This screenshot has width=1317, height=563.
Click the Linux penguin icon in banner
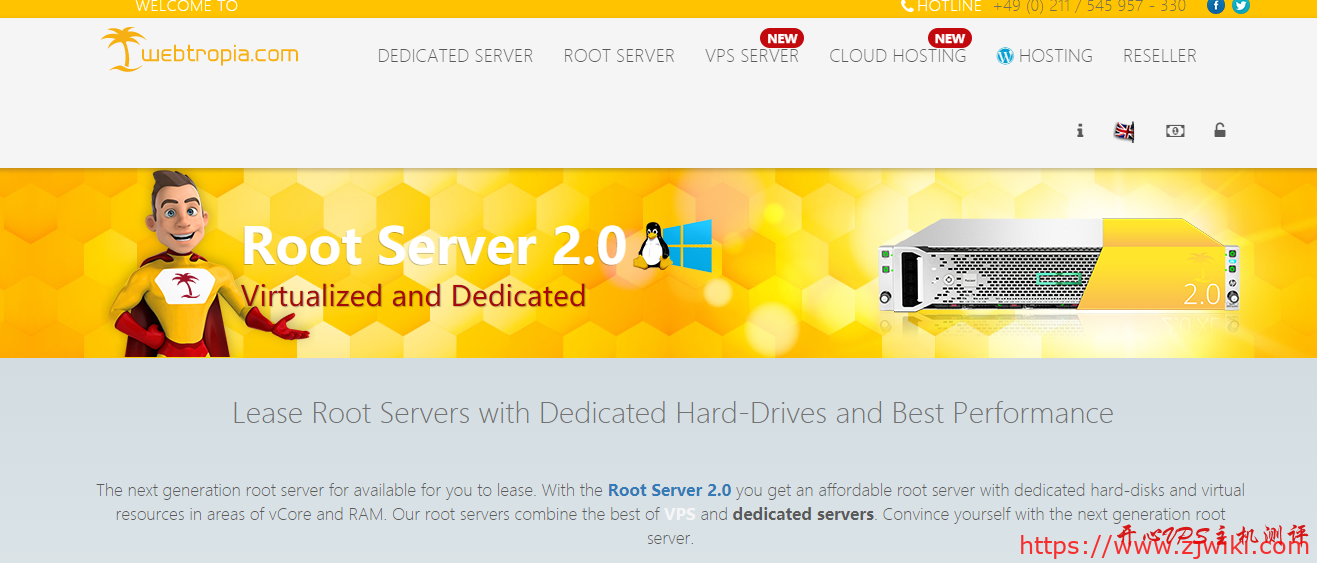pos(651,245)
